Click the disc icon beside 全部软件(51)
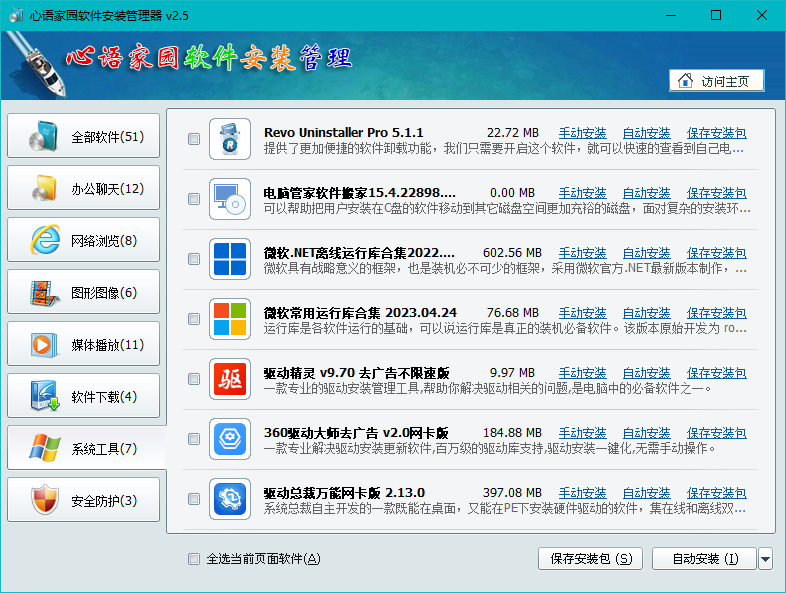This screenshot has width=786, height=593. click(x=44, y=136)
